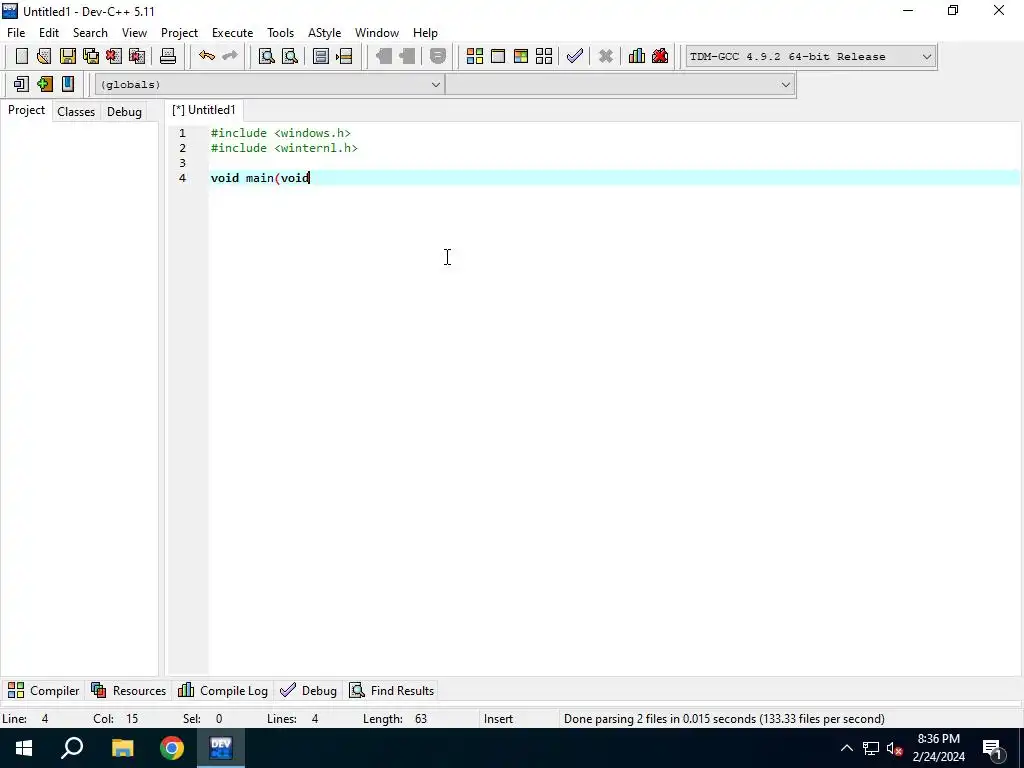This screenshot has height=768, width=1024.
Task: Click line number 3 in the gutter
Action: point(182,163)
